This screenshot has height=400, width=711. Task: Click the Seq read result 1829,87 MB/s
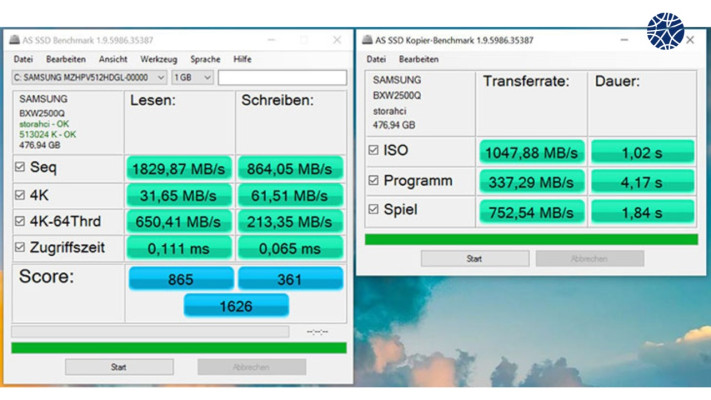coord(179,169)
